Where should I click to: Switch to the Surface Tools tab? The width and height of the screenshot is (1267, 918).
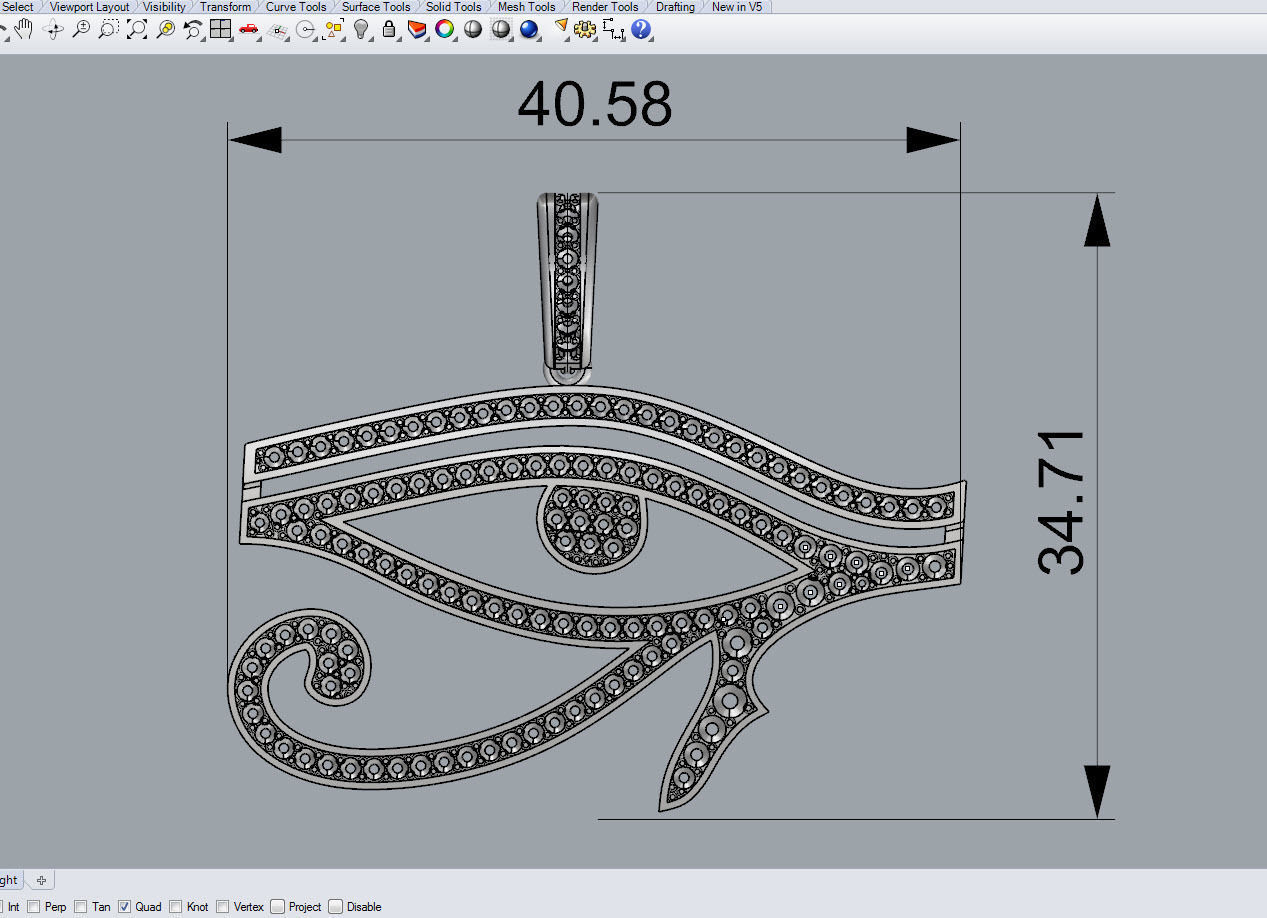pyautogui.click(x=376, y=7)
